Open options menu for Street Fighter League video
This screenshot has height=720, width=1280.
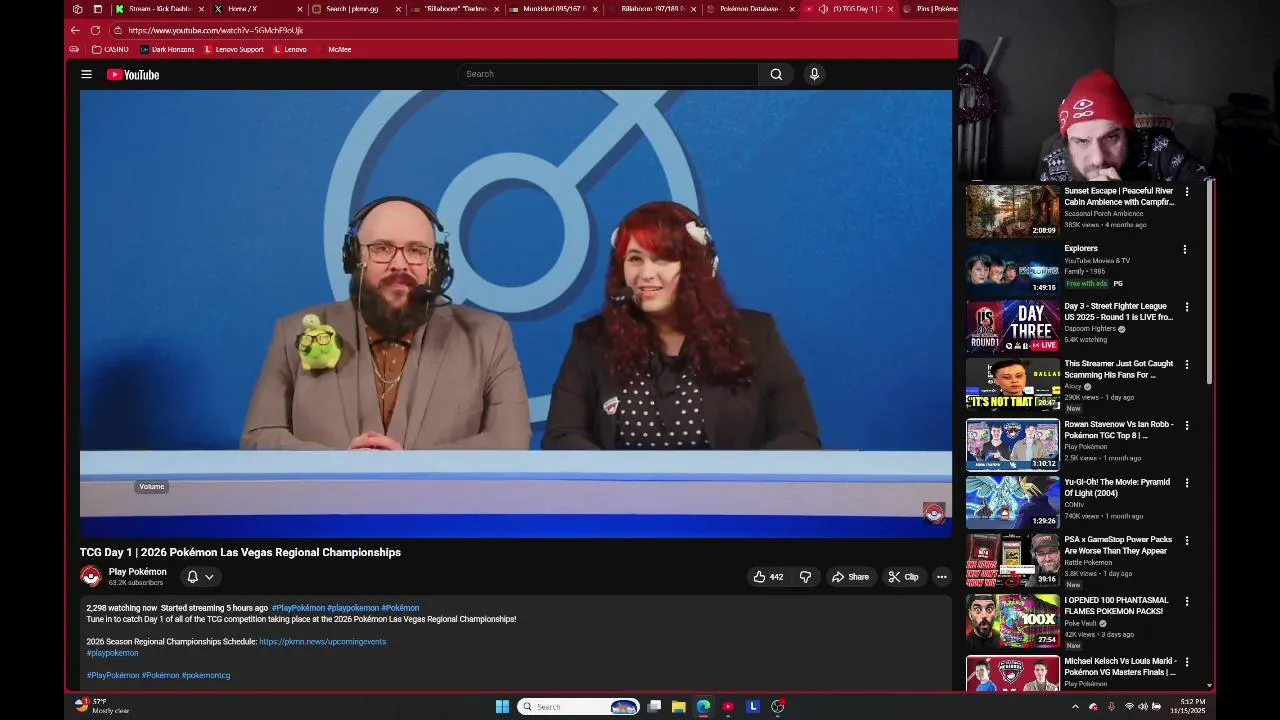click(x=1187, y=307)
